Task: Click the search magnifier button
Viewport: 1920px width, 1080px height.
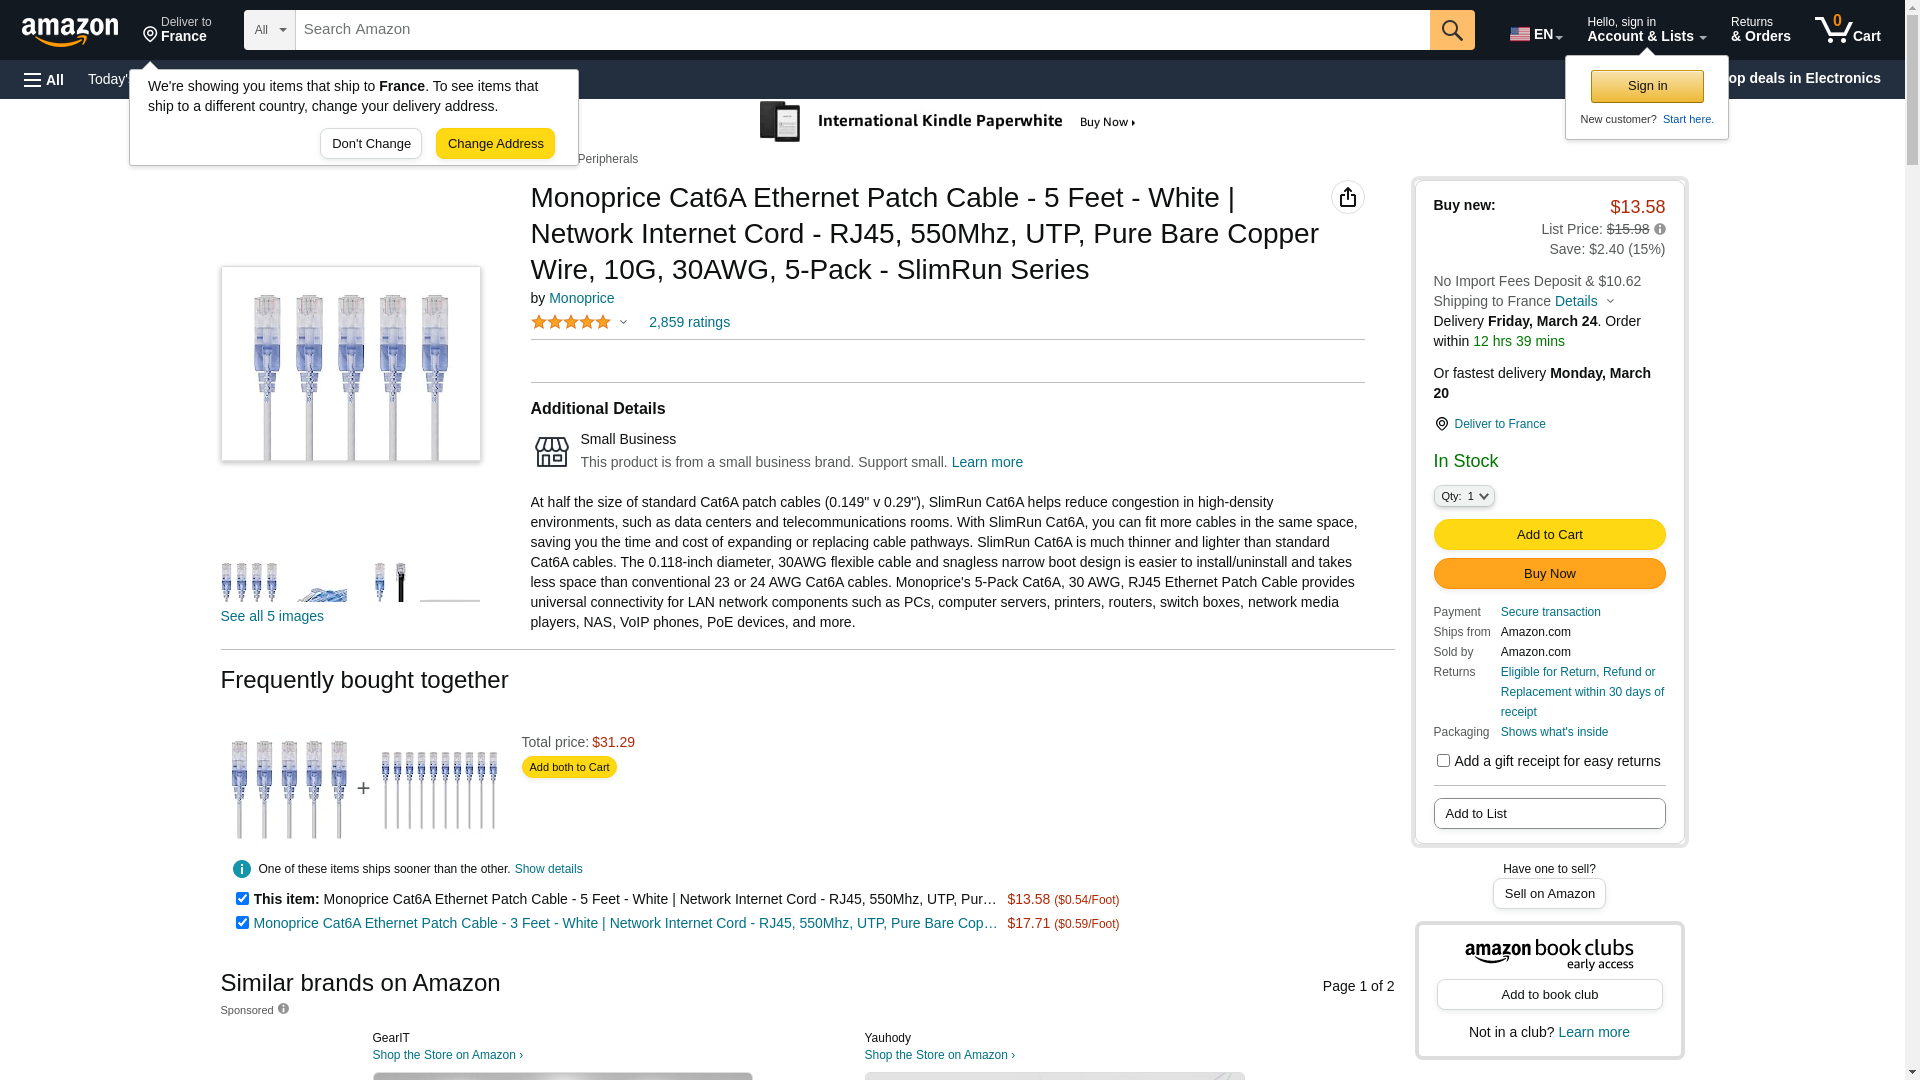Action: tap(1452, 30)
